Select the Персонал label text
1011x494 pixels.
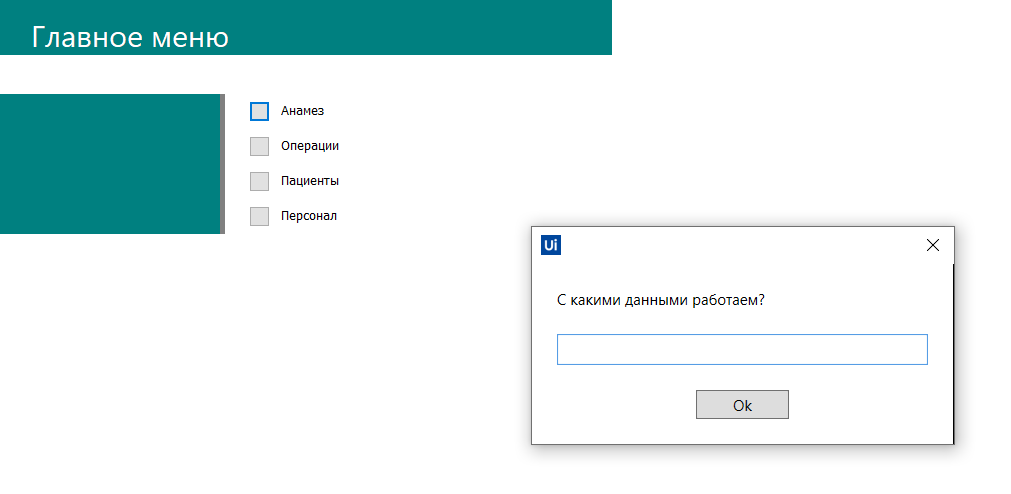[x=309, y=215]
